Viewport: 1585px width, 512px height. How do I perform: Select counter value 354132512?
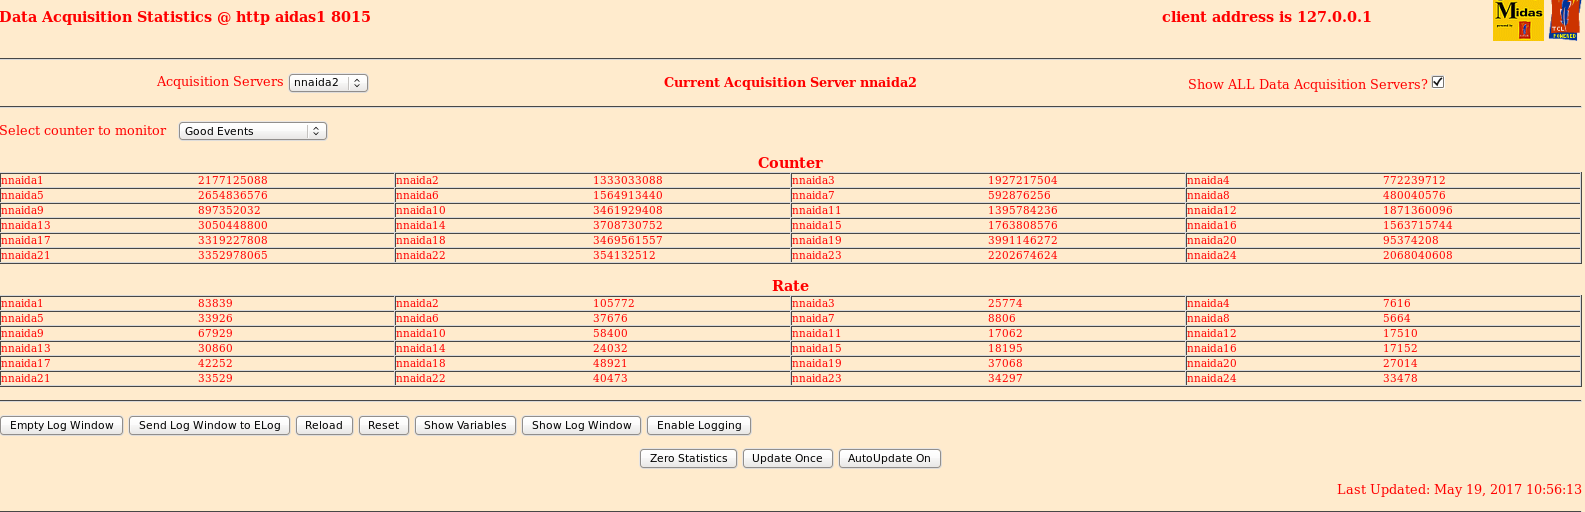[x=625, y=256]
